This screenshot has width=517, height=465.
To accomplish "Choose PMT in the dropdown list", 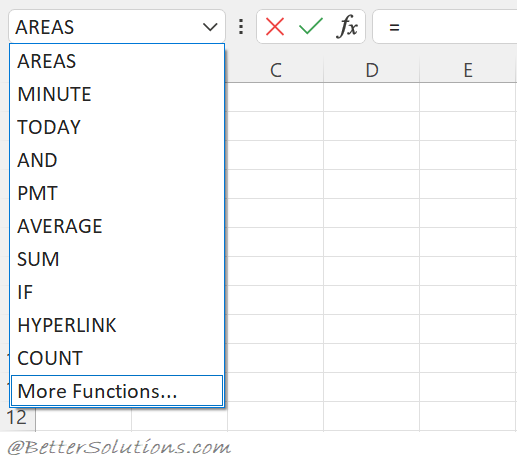I will click(117, 193).
